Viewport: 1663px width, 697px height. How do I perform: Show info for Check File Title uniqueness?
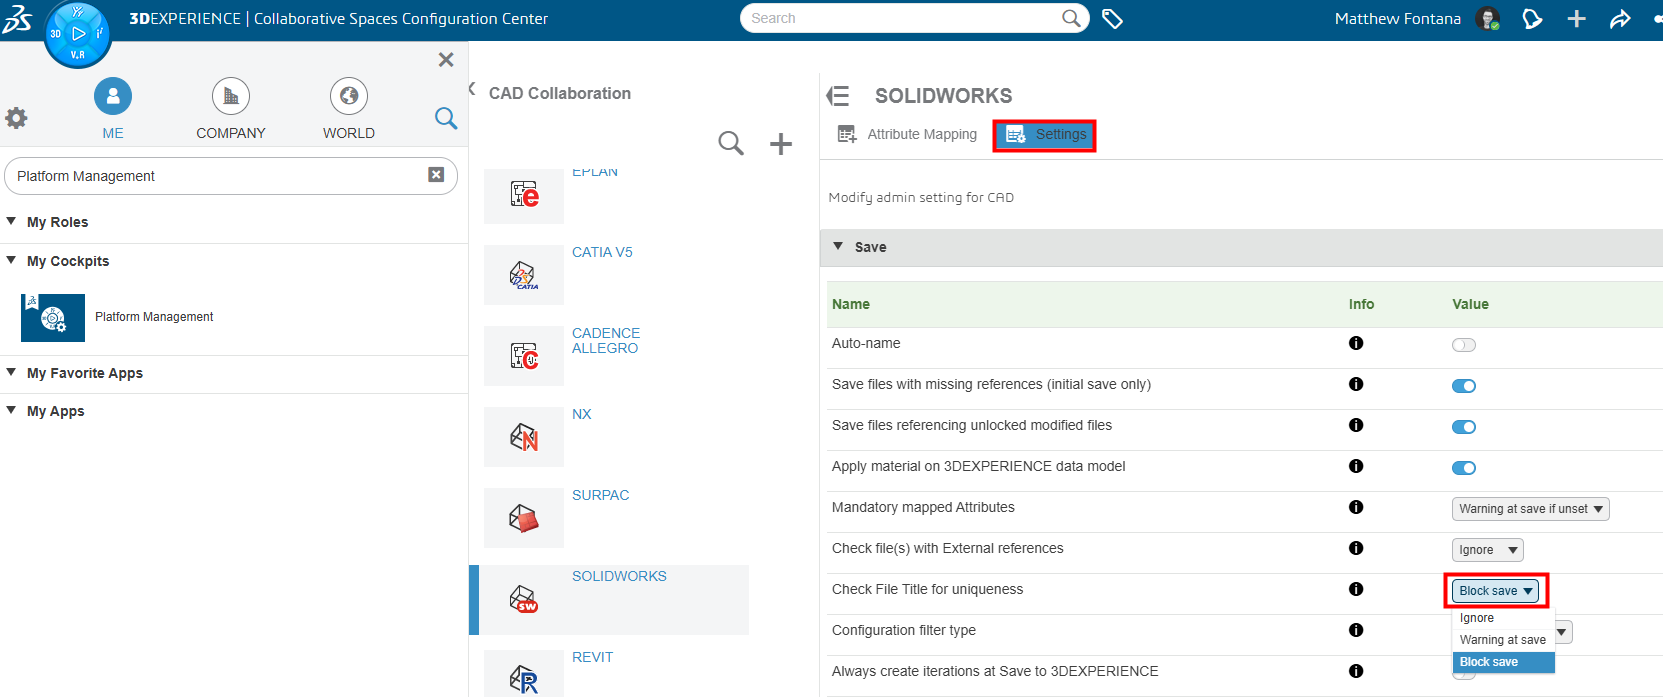point(1356,589)
